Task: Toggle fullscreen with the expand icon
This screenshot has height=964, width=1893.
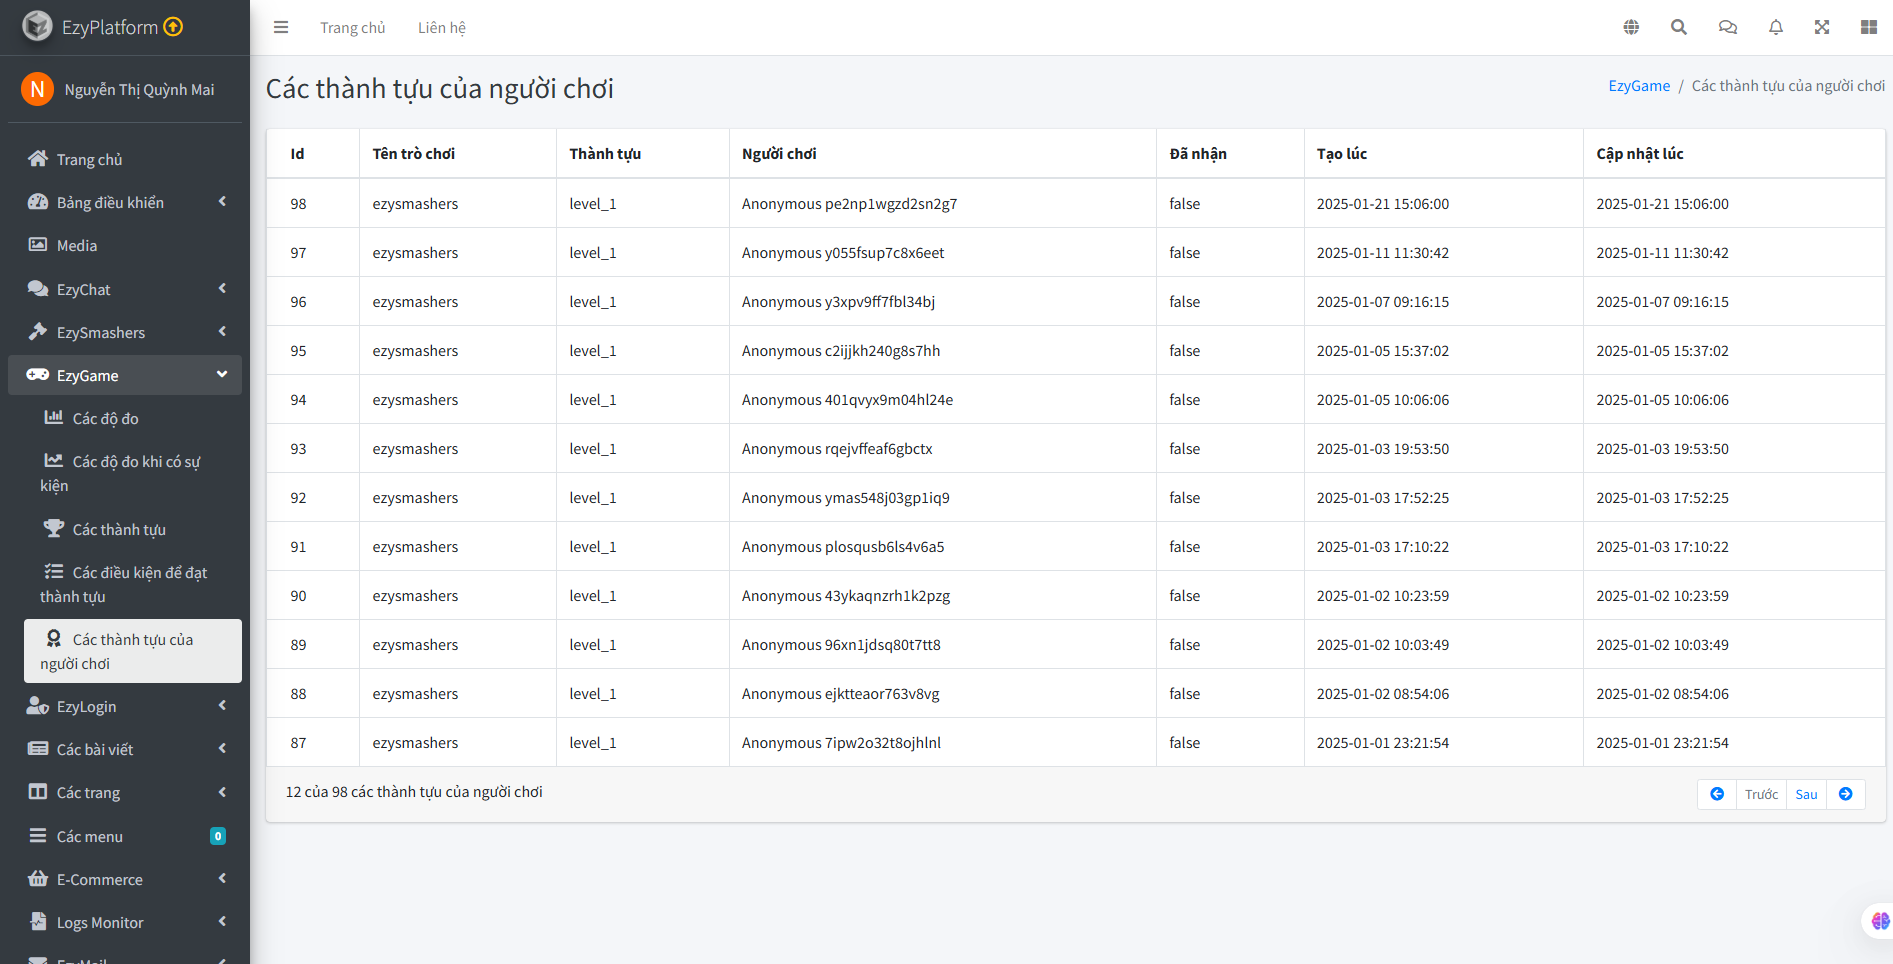Action: (x=1822, y=27)
